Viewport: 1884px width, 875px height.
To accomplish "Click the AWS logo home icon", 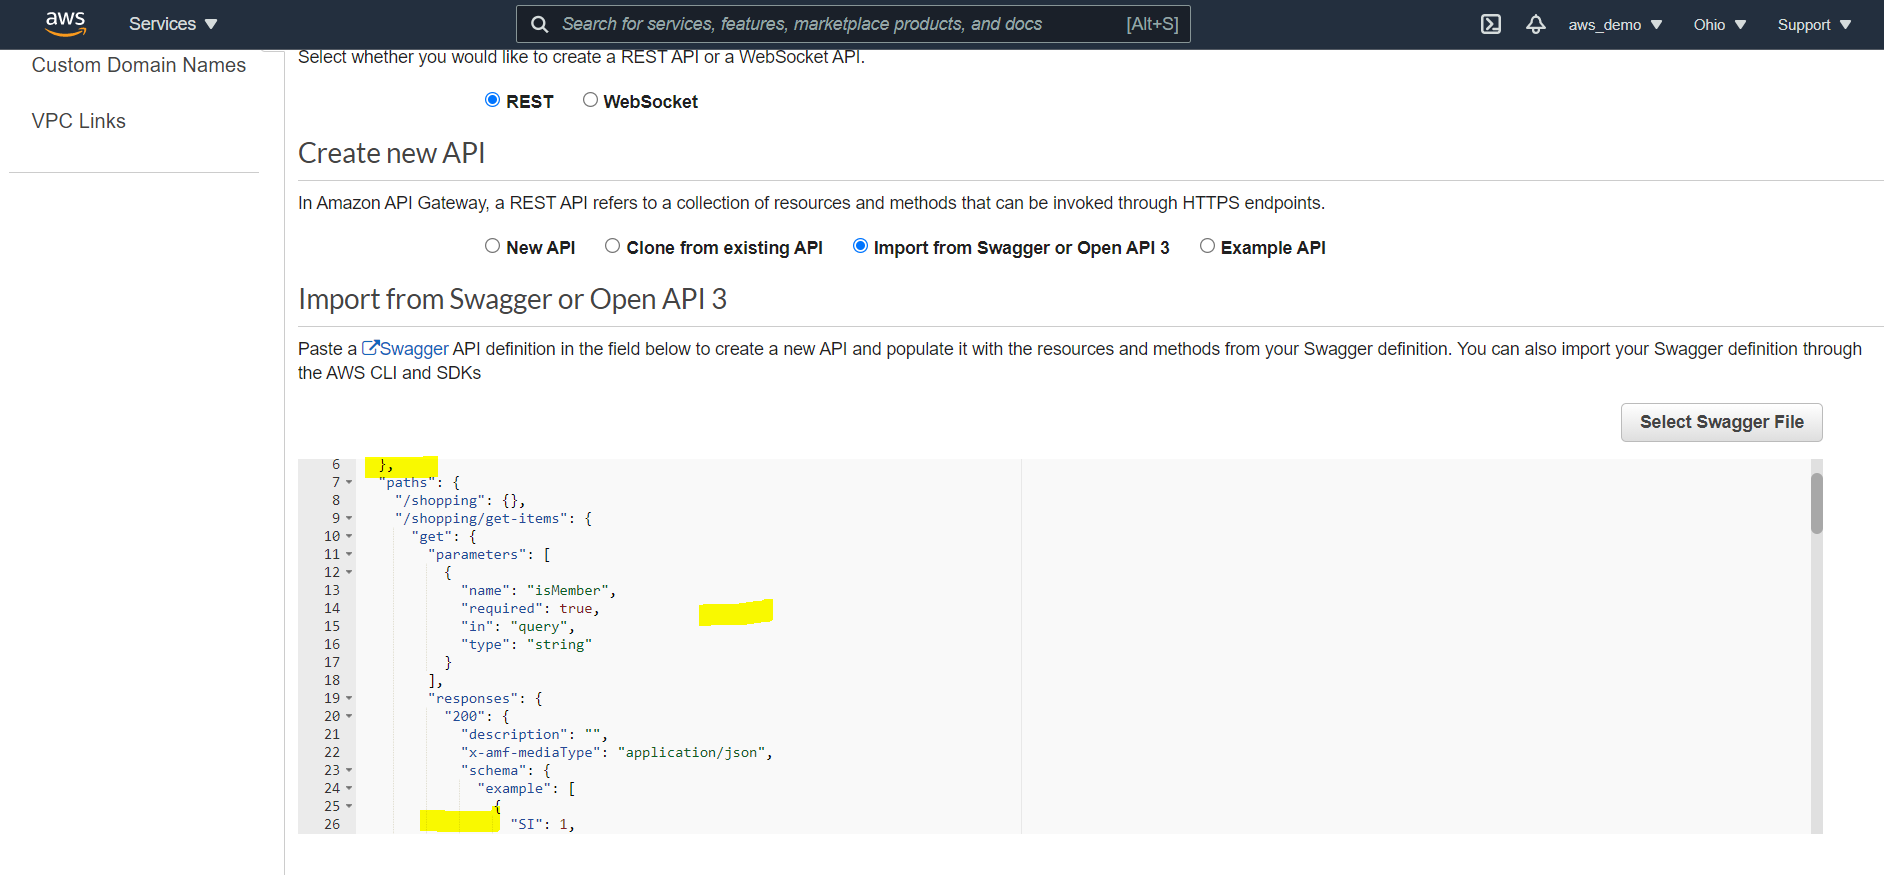I will [66, 23].
